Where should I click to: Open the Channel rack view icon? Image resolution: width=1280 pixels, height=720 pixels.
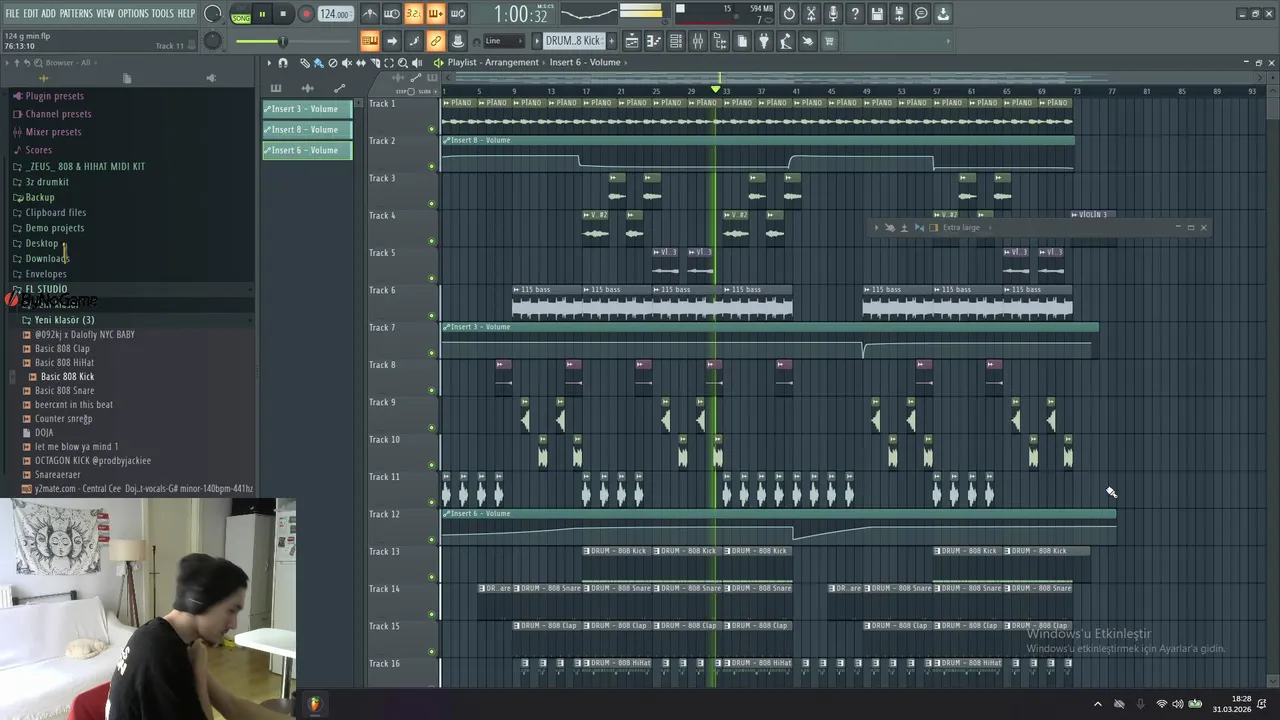pos(676,41)
